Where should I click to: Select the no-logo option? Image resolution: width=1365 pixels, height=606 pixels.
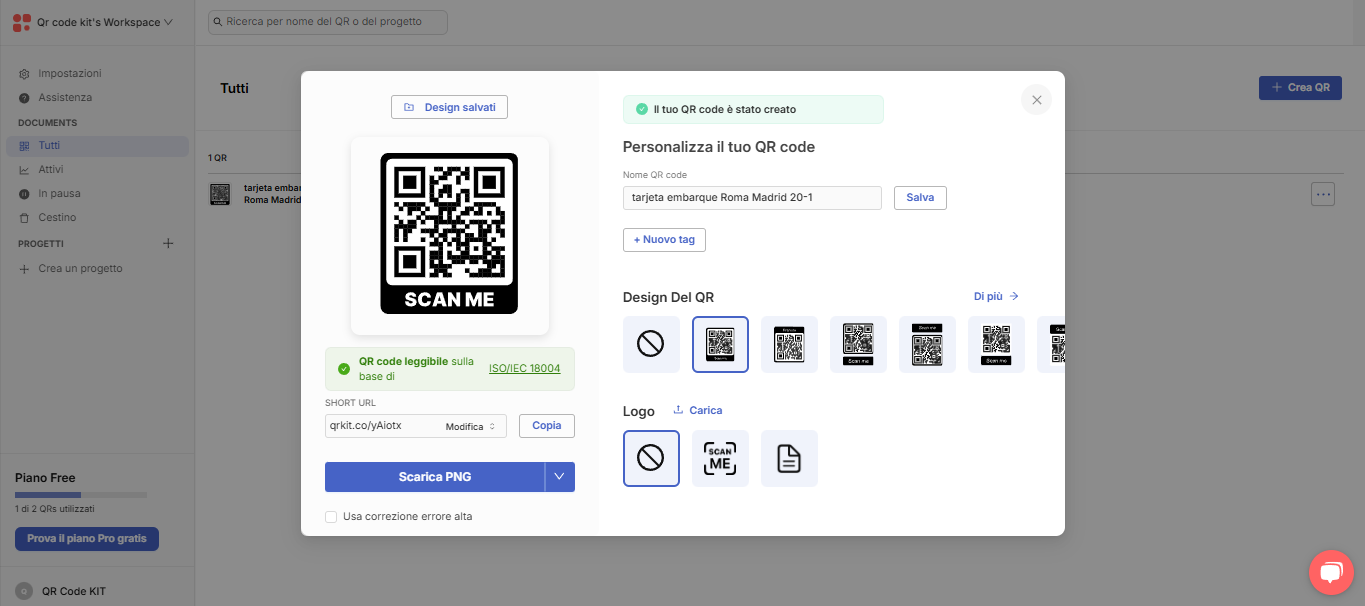click(651, 458)
